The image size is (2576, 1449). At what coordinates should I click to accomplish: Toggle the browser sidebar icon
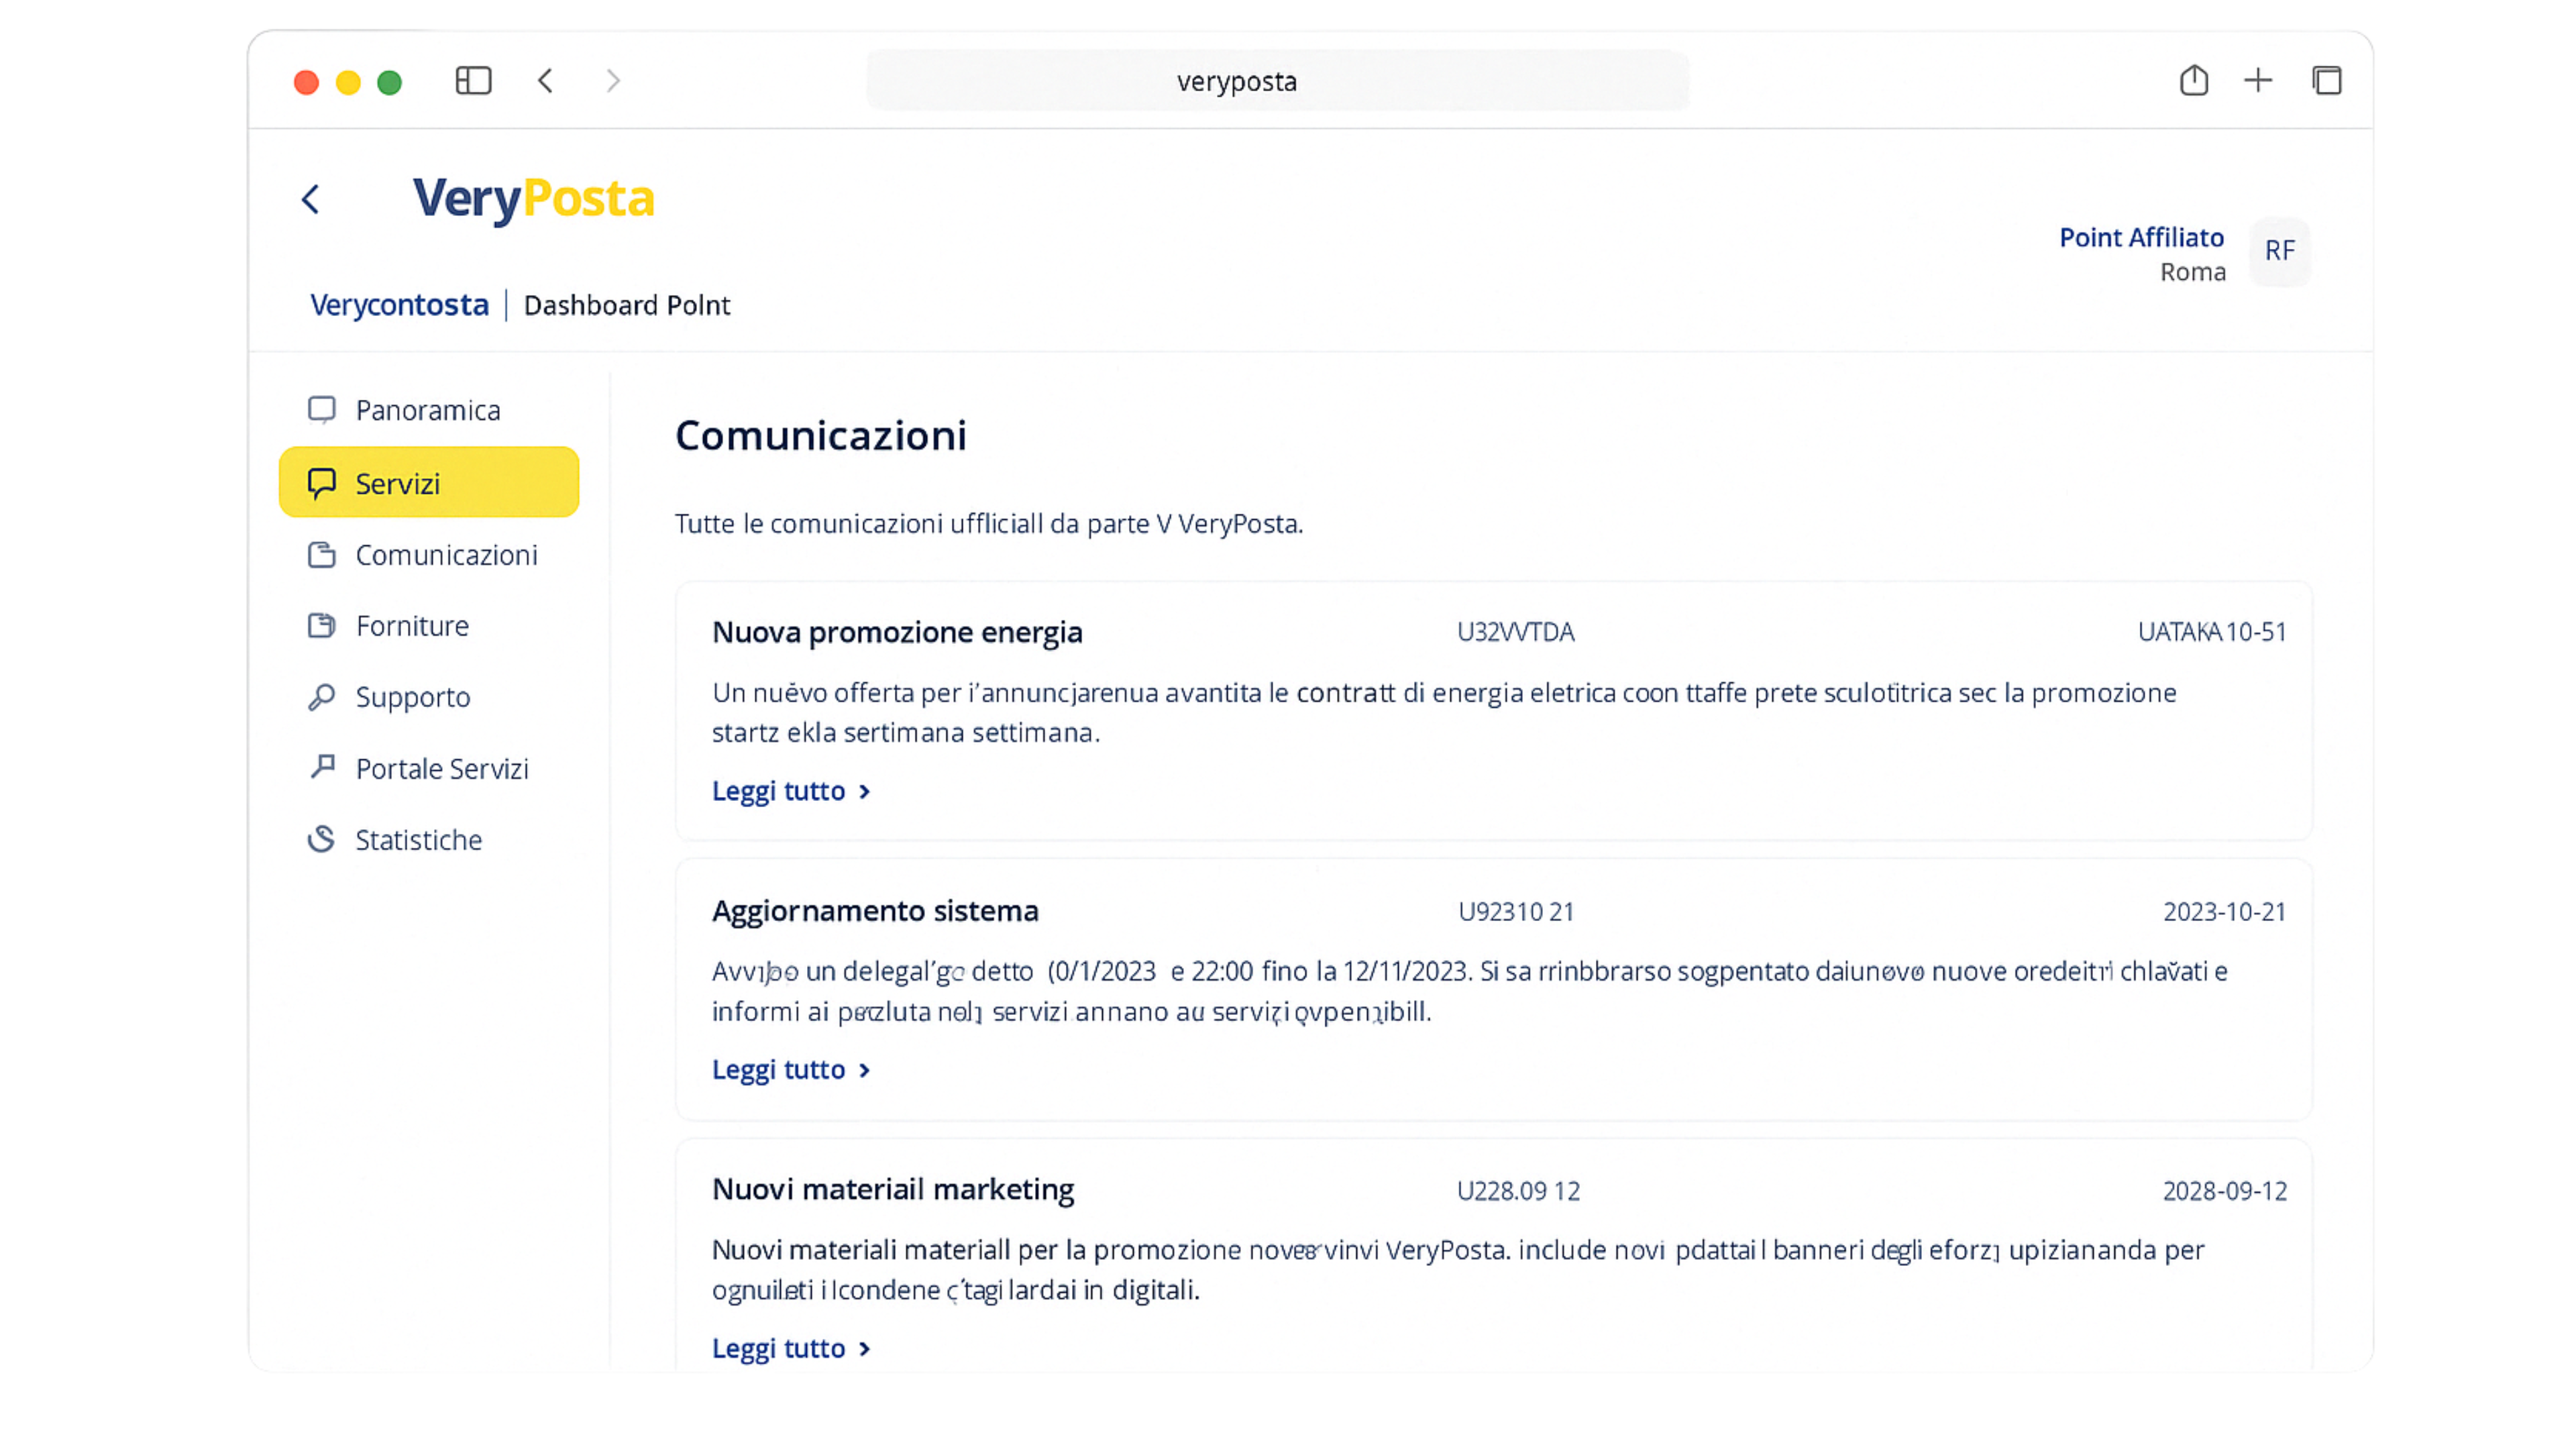click(x=473, y=80)
